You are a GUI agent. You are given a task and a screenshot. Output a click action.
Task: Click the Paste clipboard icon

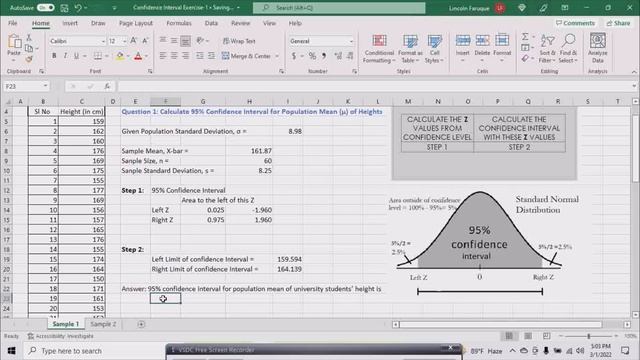[x=14, y=42]
